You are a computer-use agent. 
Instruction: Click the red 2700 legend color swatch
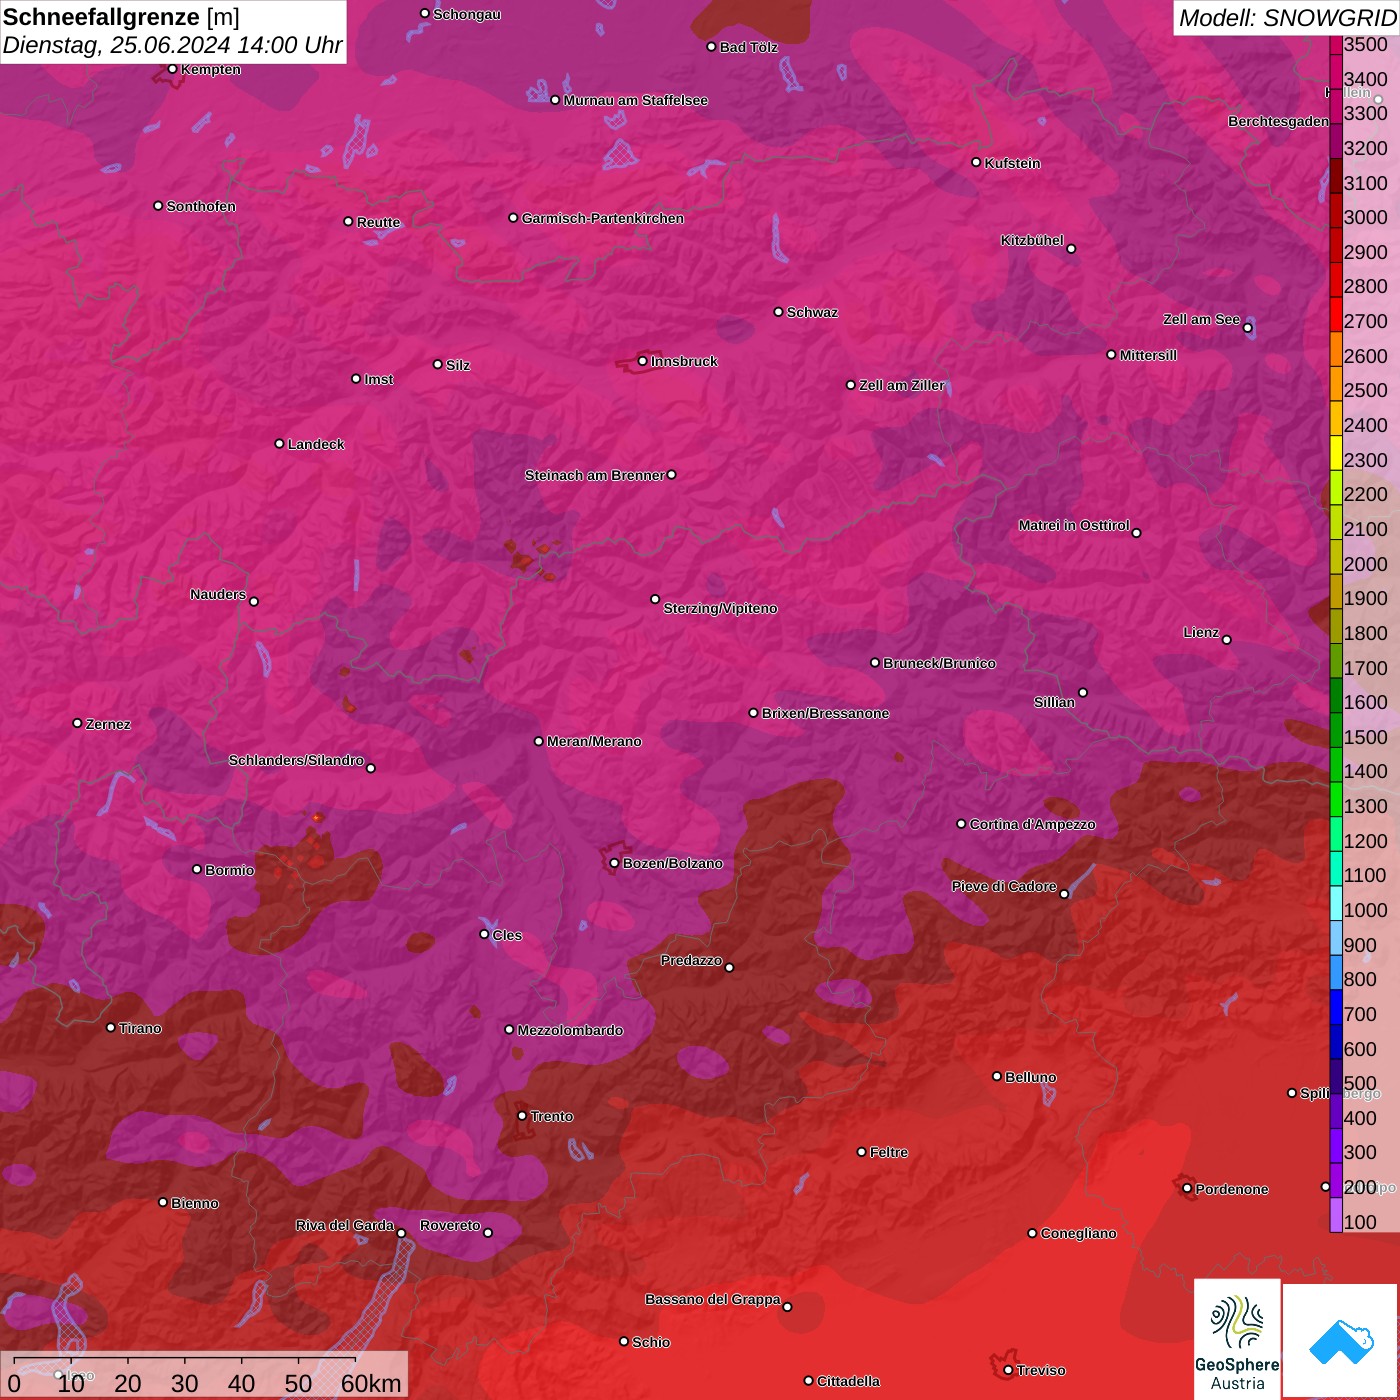click(x=1335, y=314)
